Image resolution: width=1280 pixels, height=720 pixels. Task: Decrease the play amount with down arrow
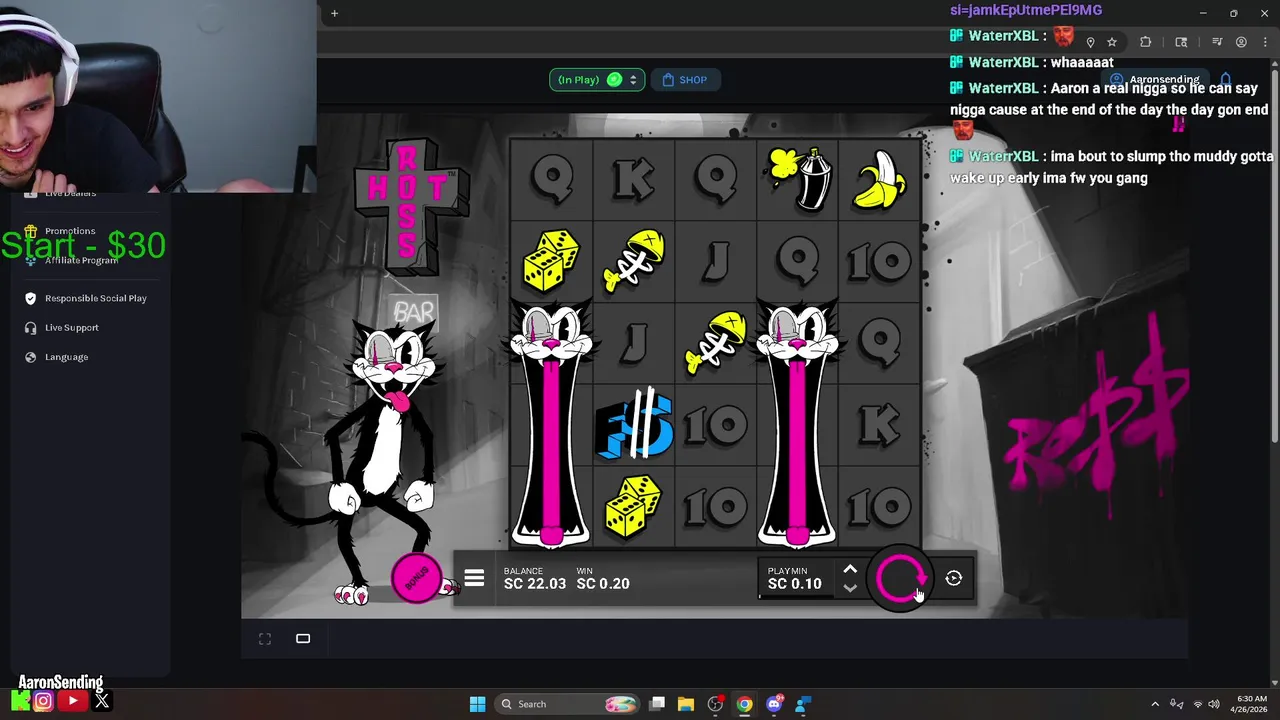pos(850,588)
